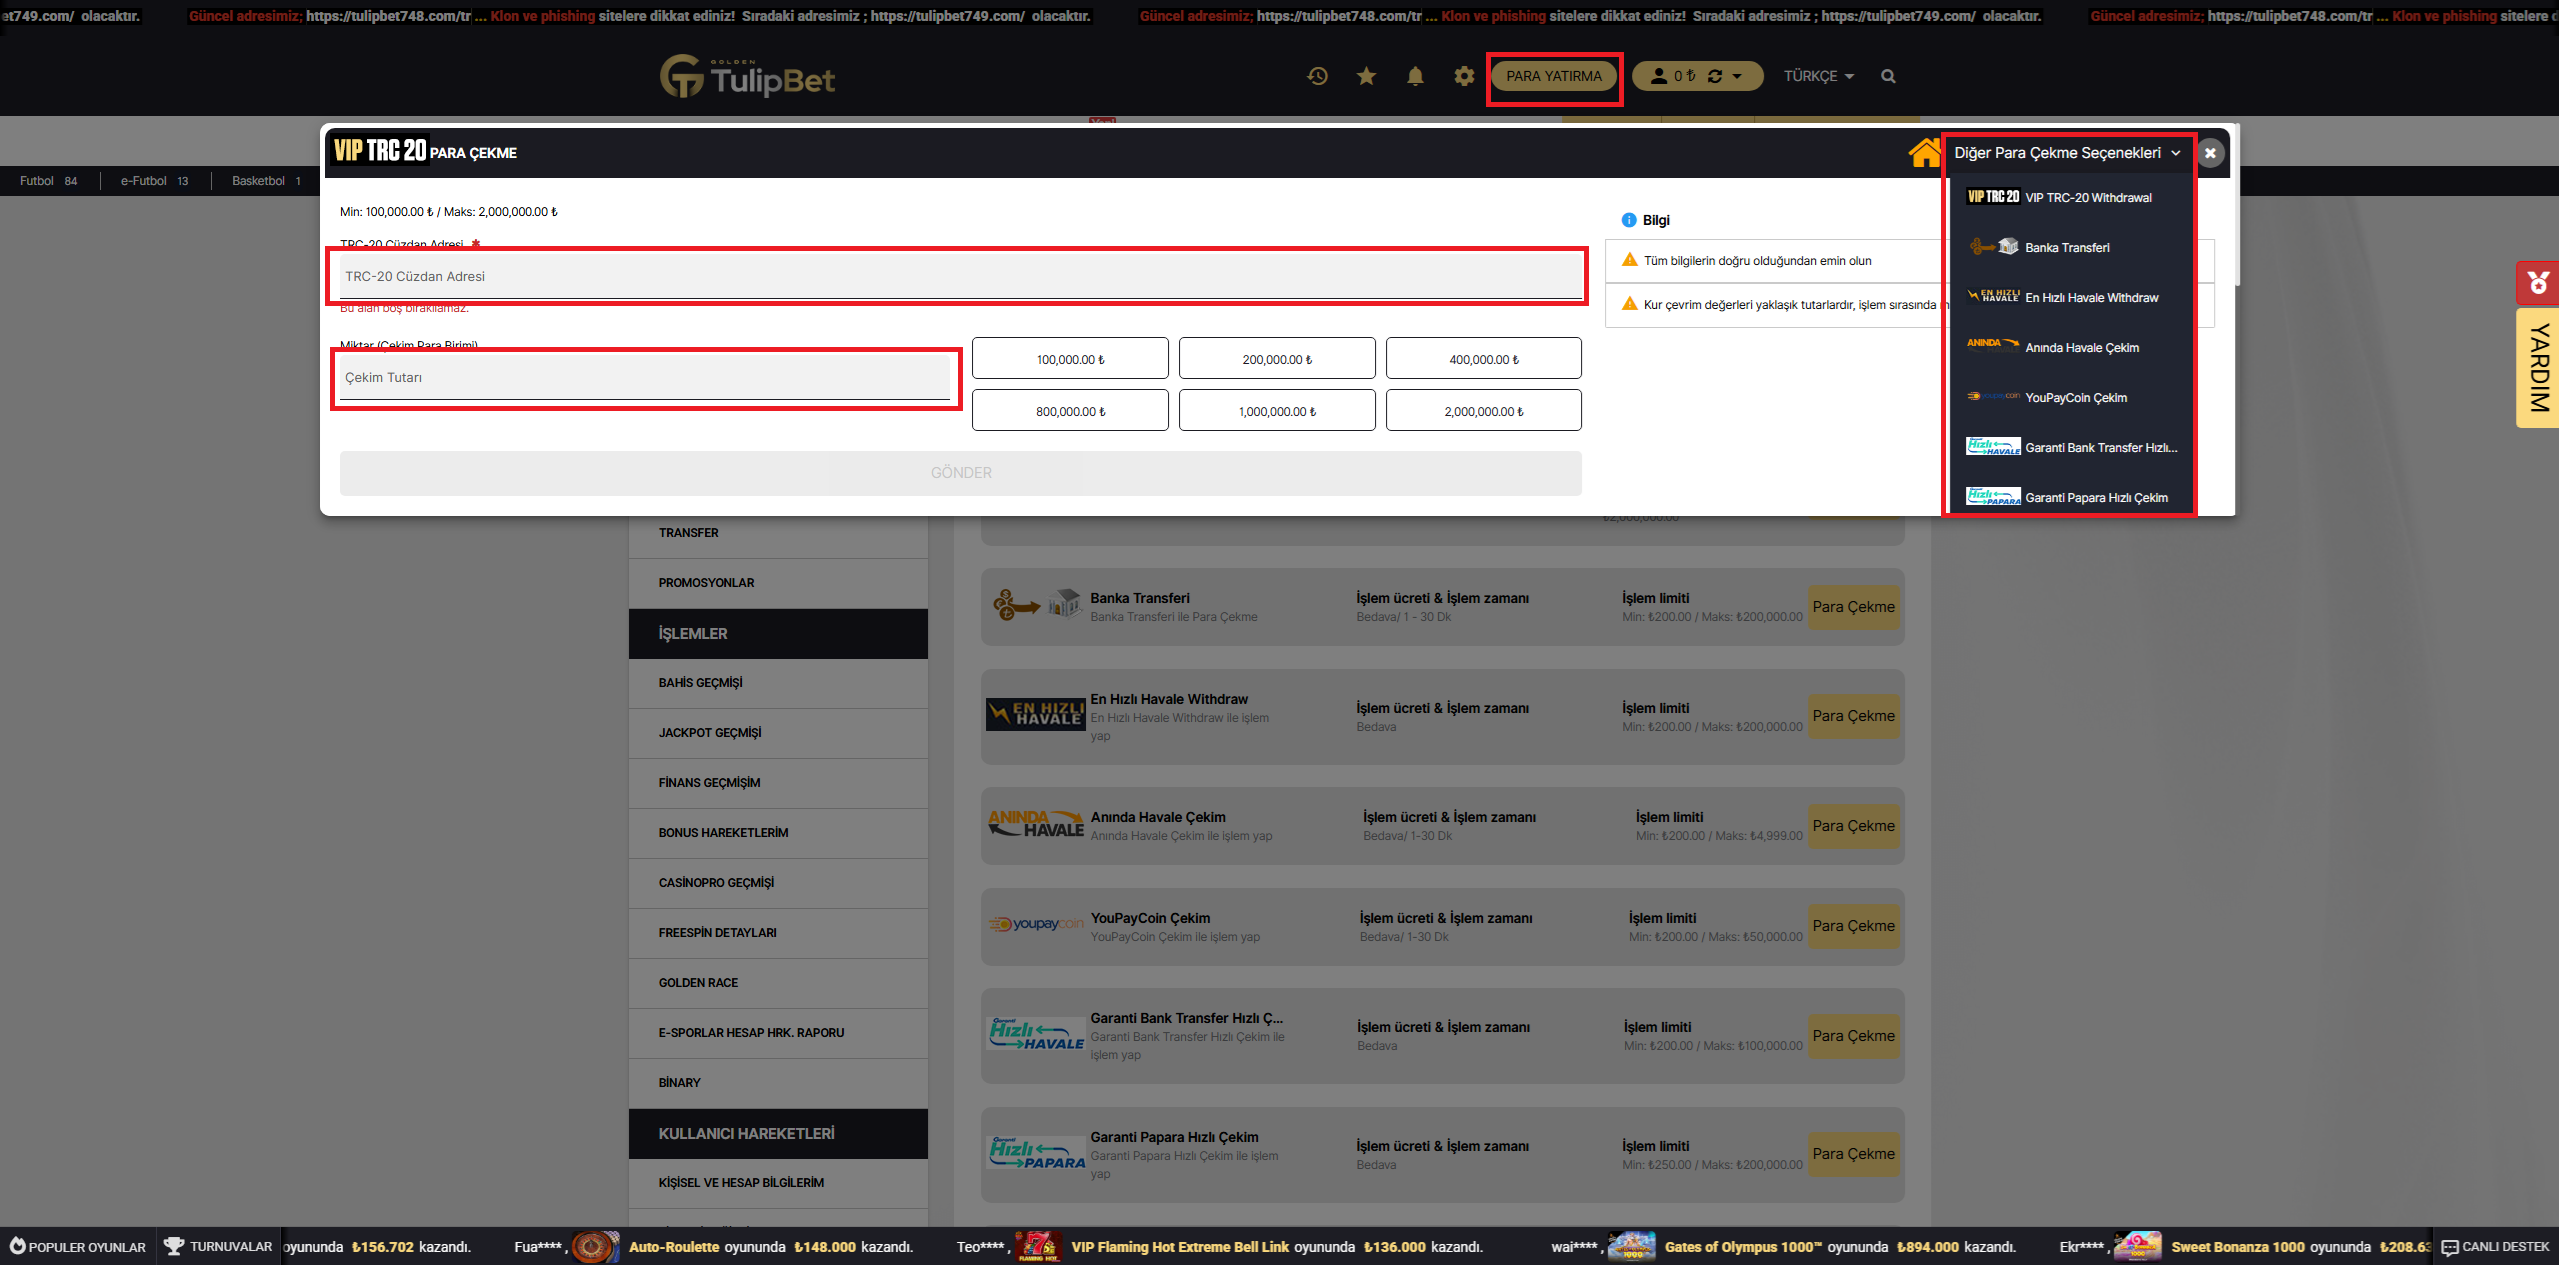Choose the 1,000,000.00 ₺ preset amount

(1277, 410)
